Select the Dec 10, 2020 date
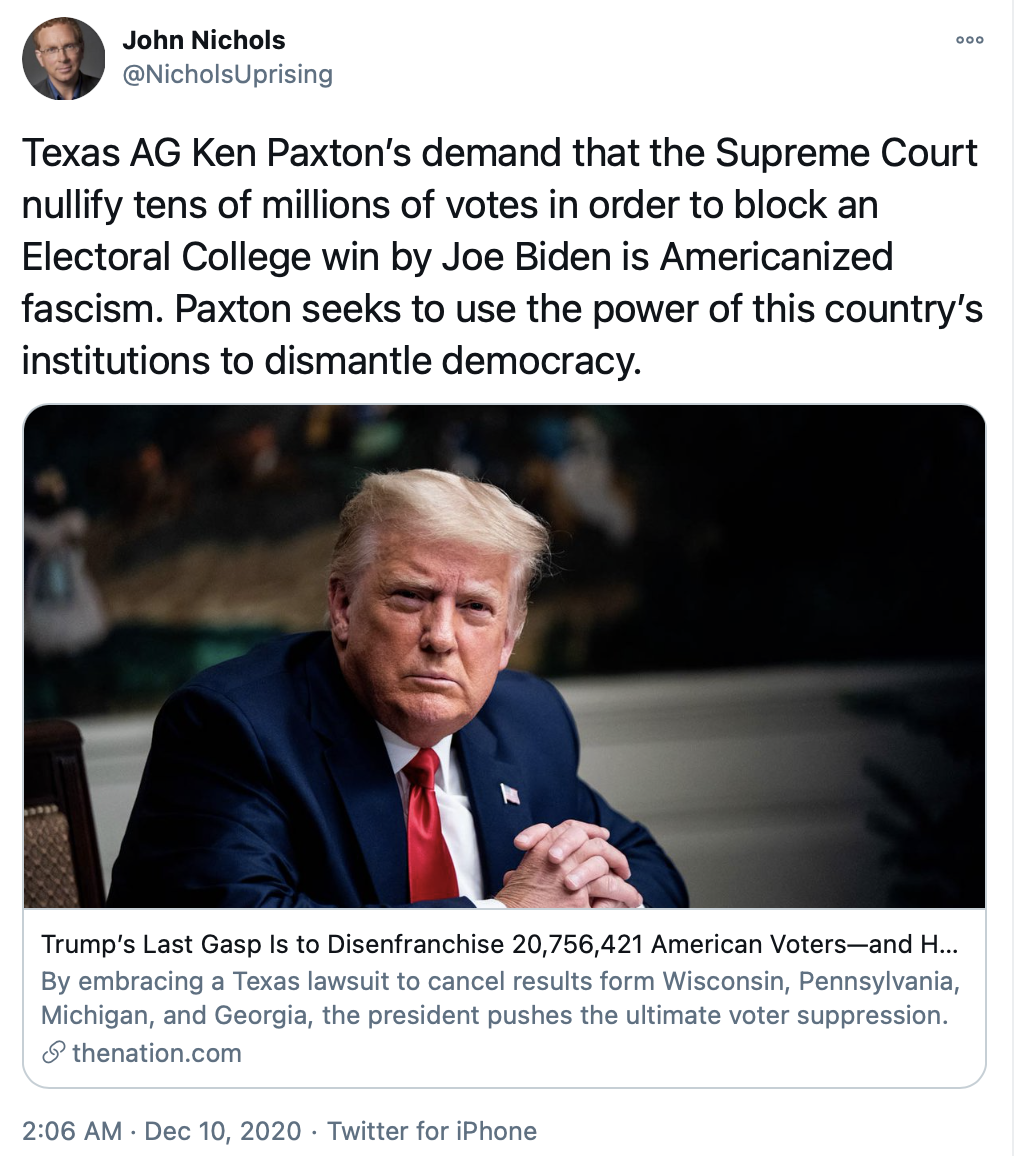 pyautogui.click(x=223, y=1131)
